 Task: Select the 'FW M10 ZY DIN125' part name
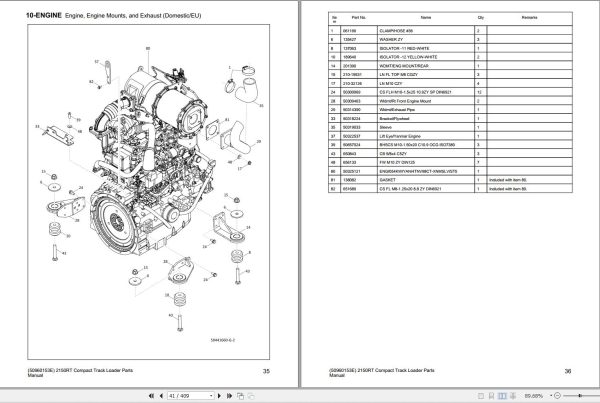[397, 162]
